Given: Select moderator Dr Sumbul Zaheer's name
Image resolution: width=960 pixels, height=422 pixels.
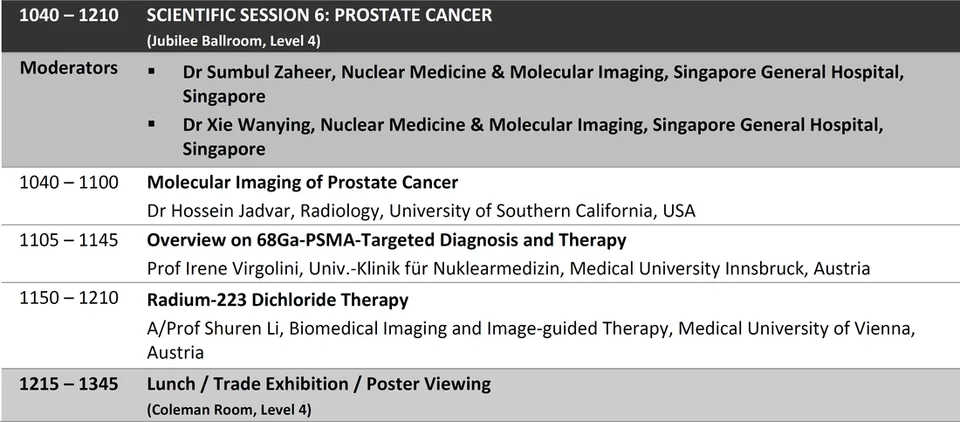Looking at the screenshot, I should 257,72.
